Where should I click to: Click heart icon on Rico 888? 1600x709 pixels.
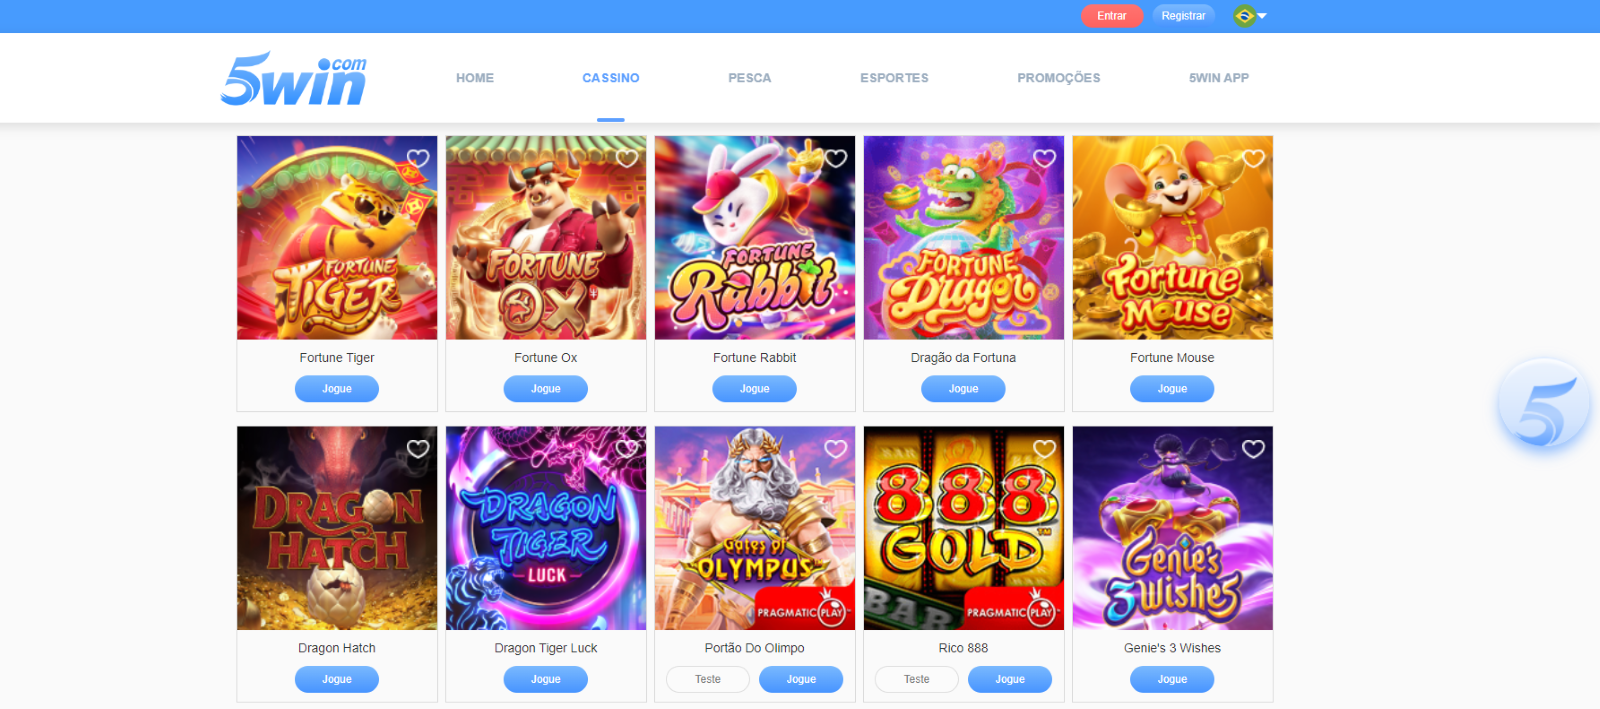coord(1045,449)
